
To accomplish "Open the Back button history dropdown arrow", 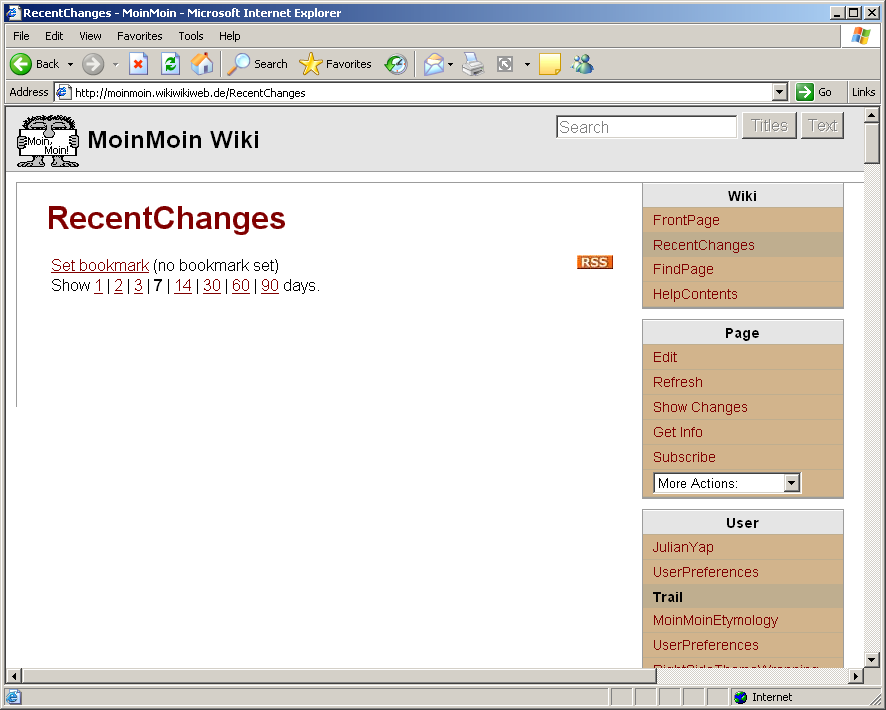I will (70, 64).
